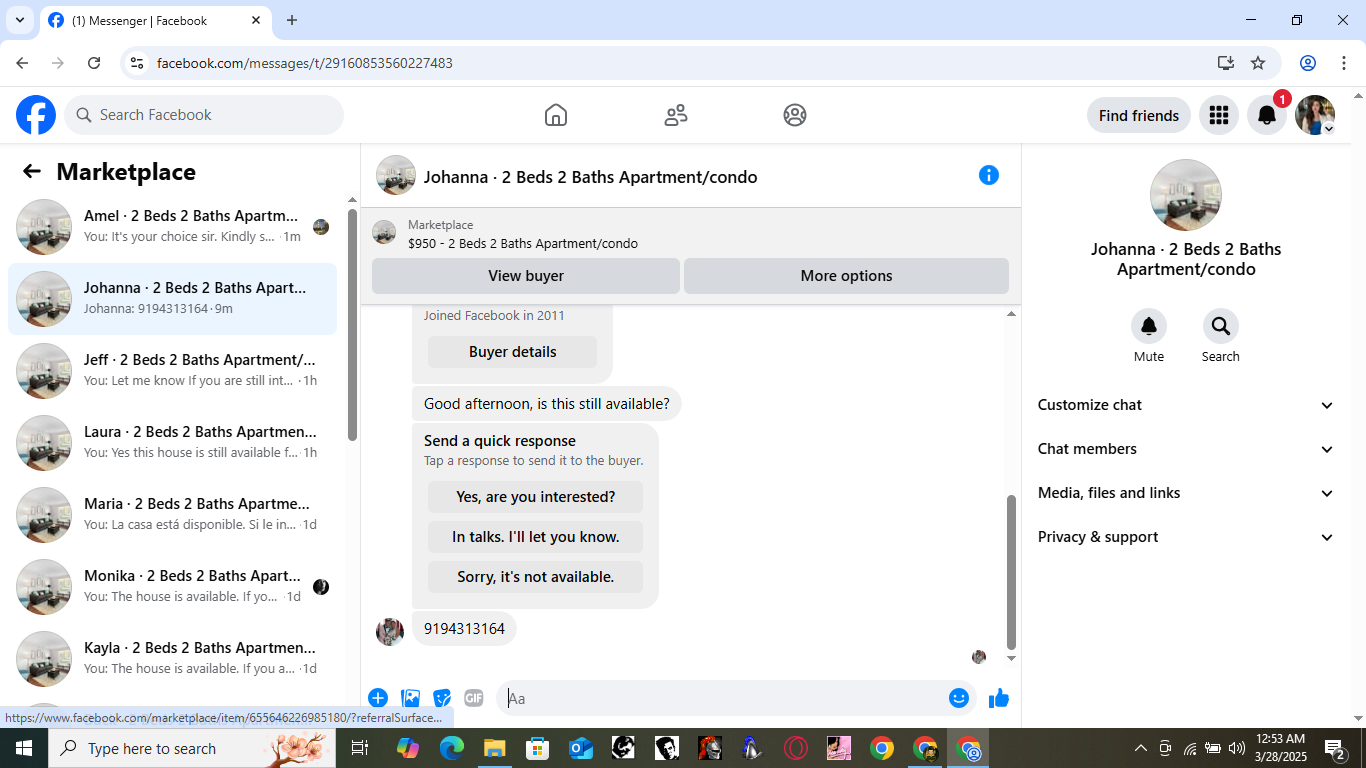This screenshot has height=768, width=1366.
Task: Expand the Chat members section
Action: pos(1186,449)
